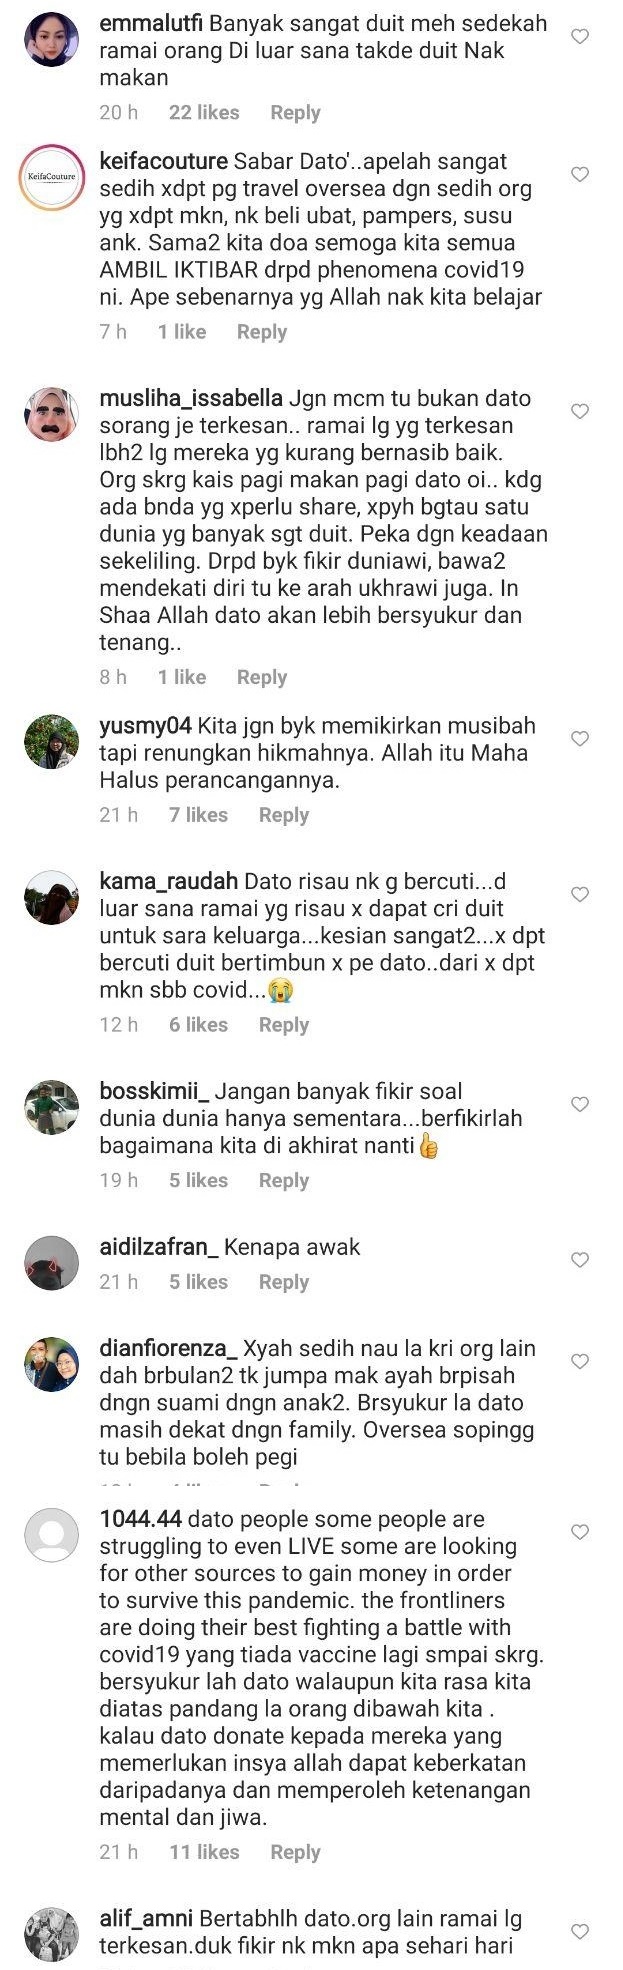
Task: Reply to keifacouture's comment
Action: tap(262, 332)
